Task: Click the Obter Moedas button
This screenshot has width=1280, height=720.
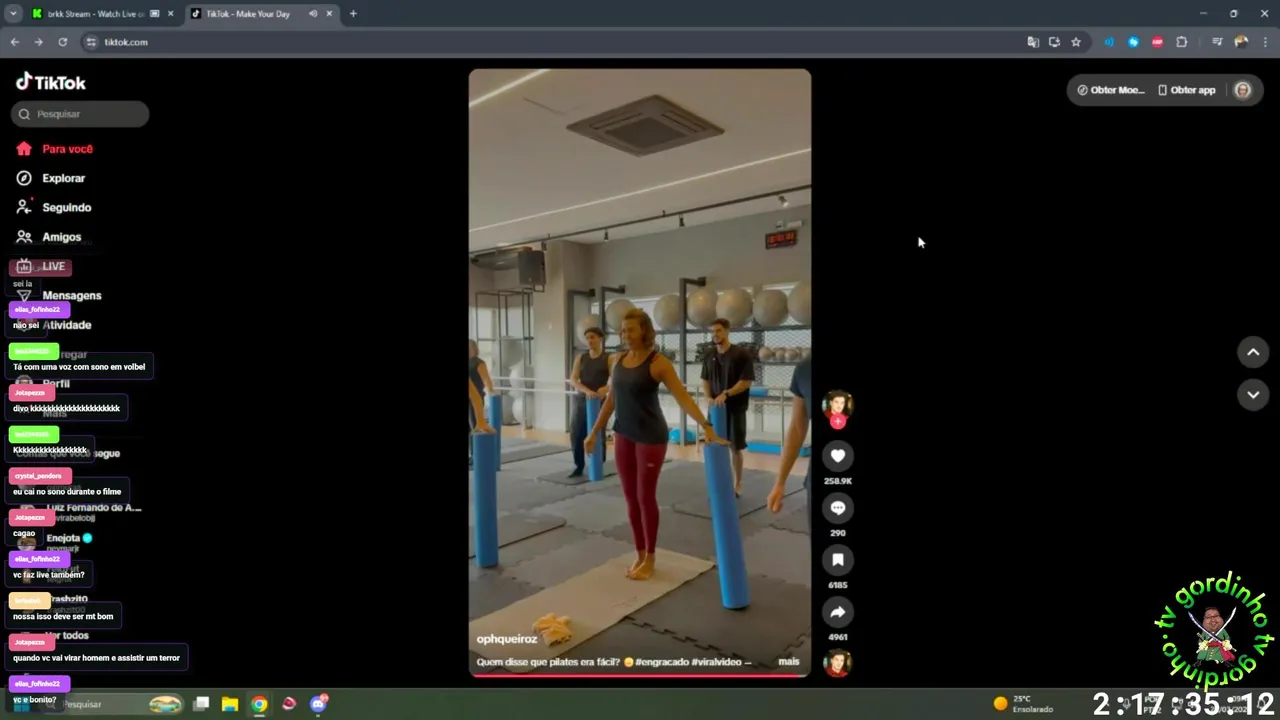Action: tap(1110, 90)
